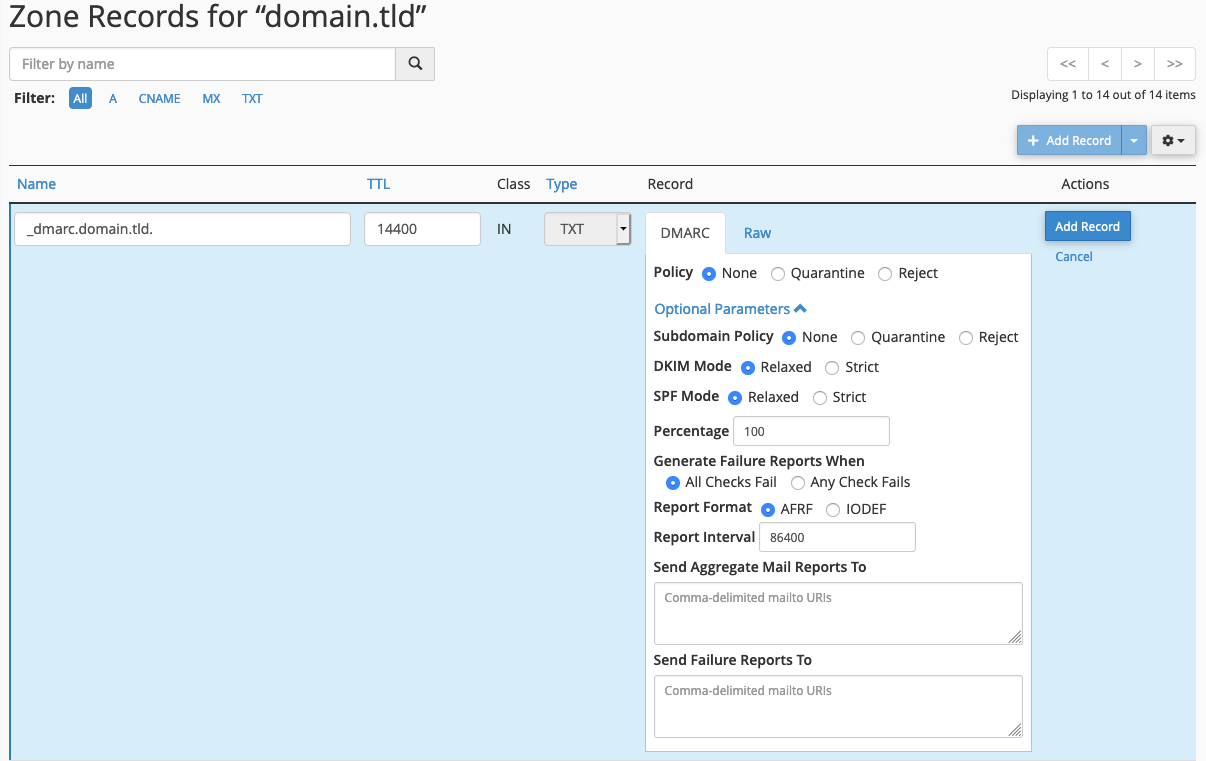Select the IODEF report format
Image resolution: width=1206 pixels, height=761 pixels.
point(833,510)
